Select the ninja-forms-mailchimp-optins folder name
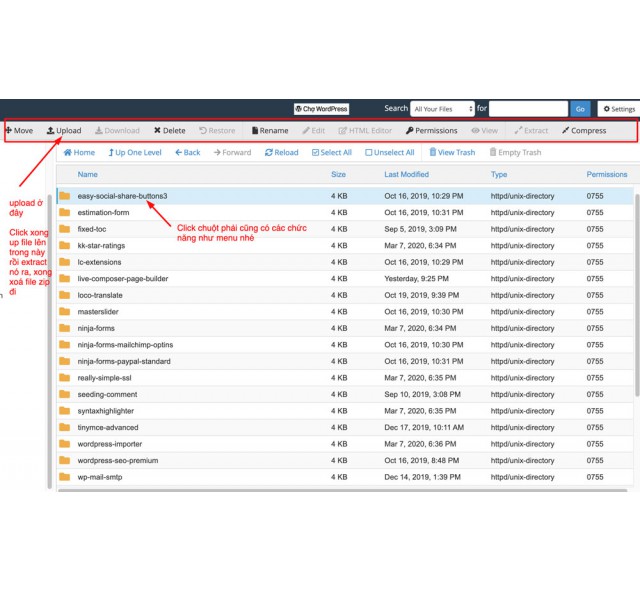640x590 pixels. [125, 345]
